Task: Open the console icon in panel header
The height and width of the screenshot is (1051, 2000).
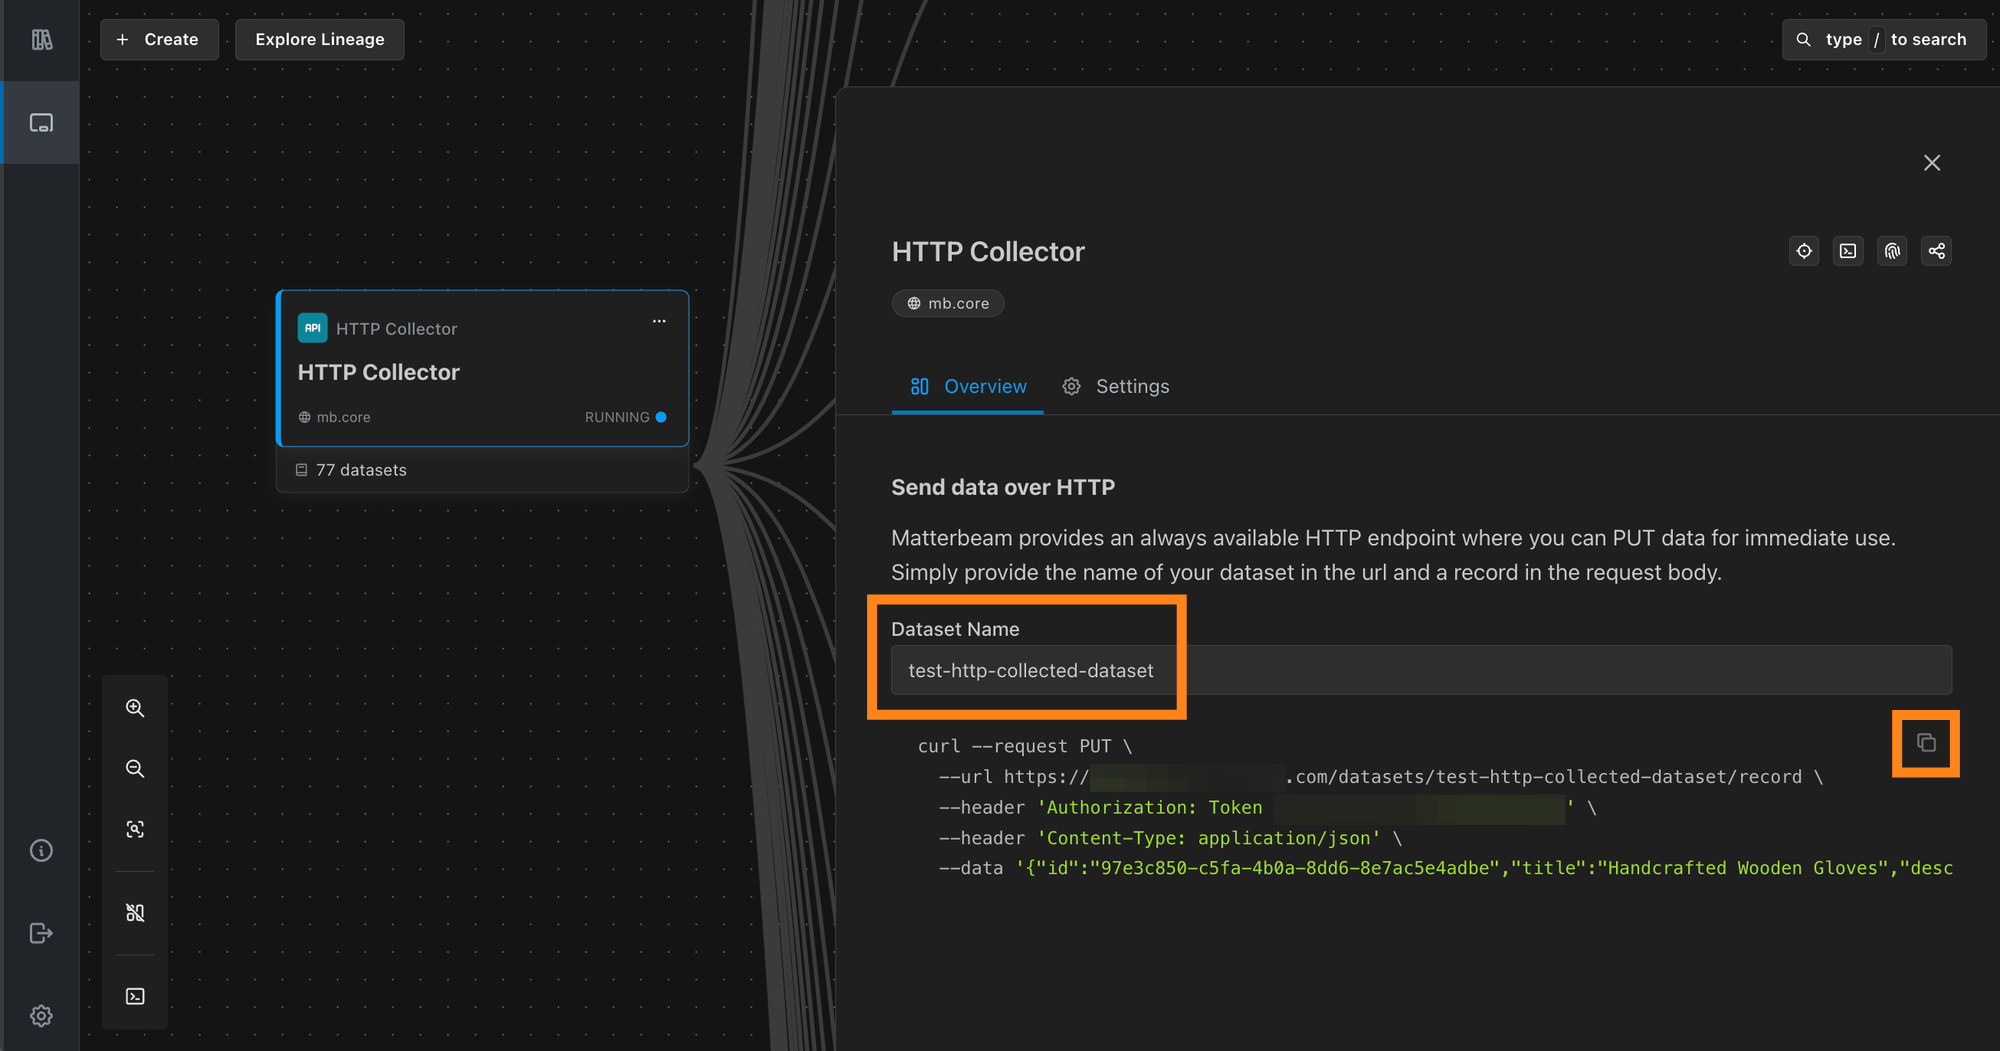Action: tap(1848, 251)
